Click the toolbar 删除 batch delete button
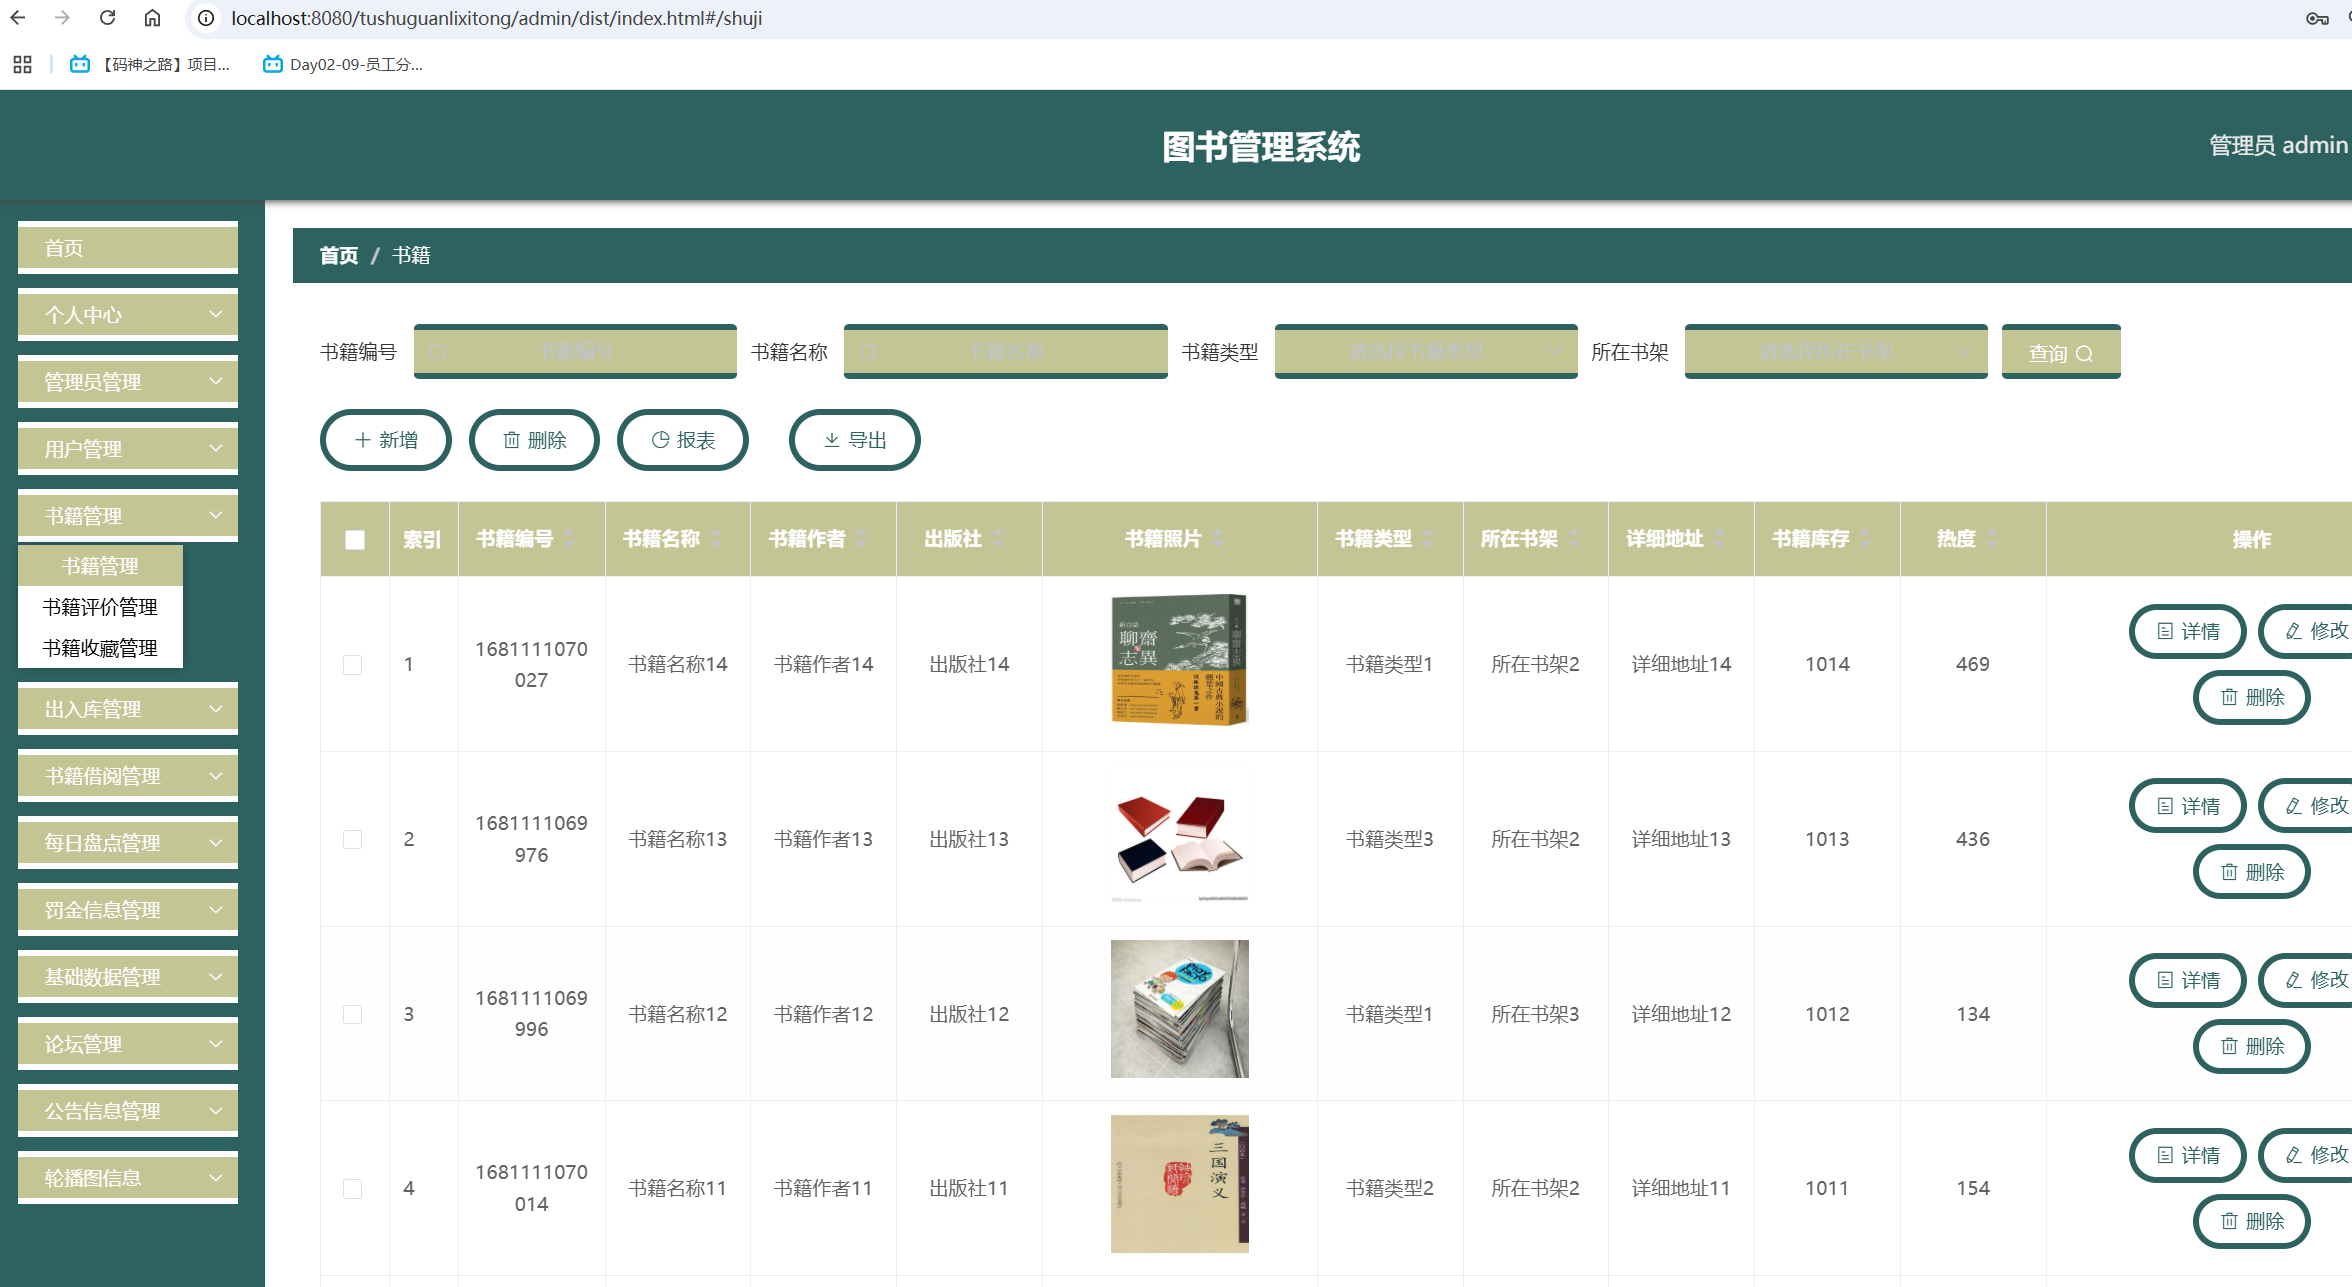The height and width of the screenshot is (1287, 2352). (x=534, y=440)
